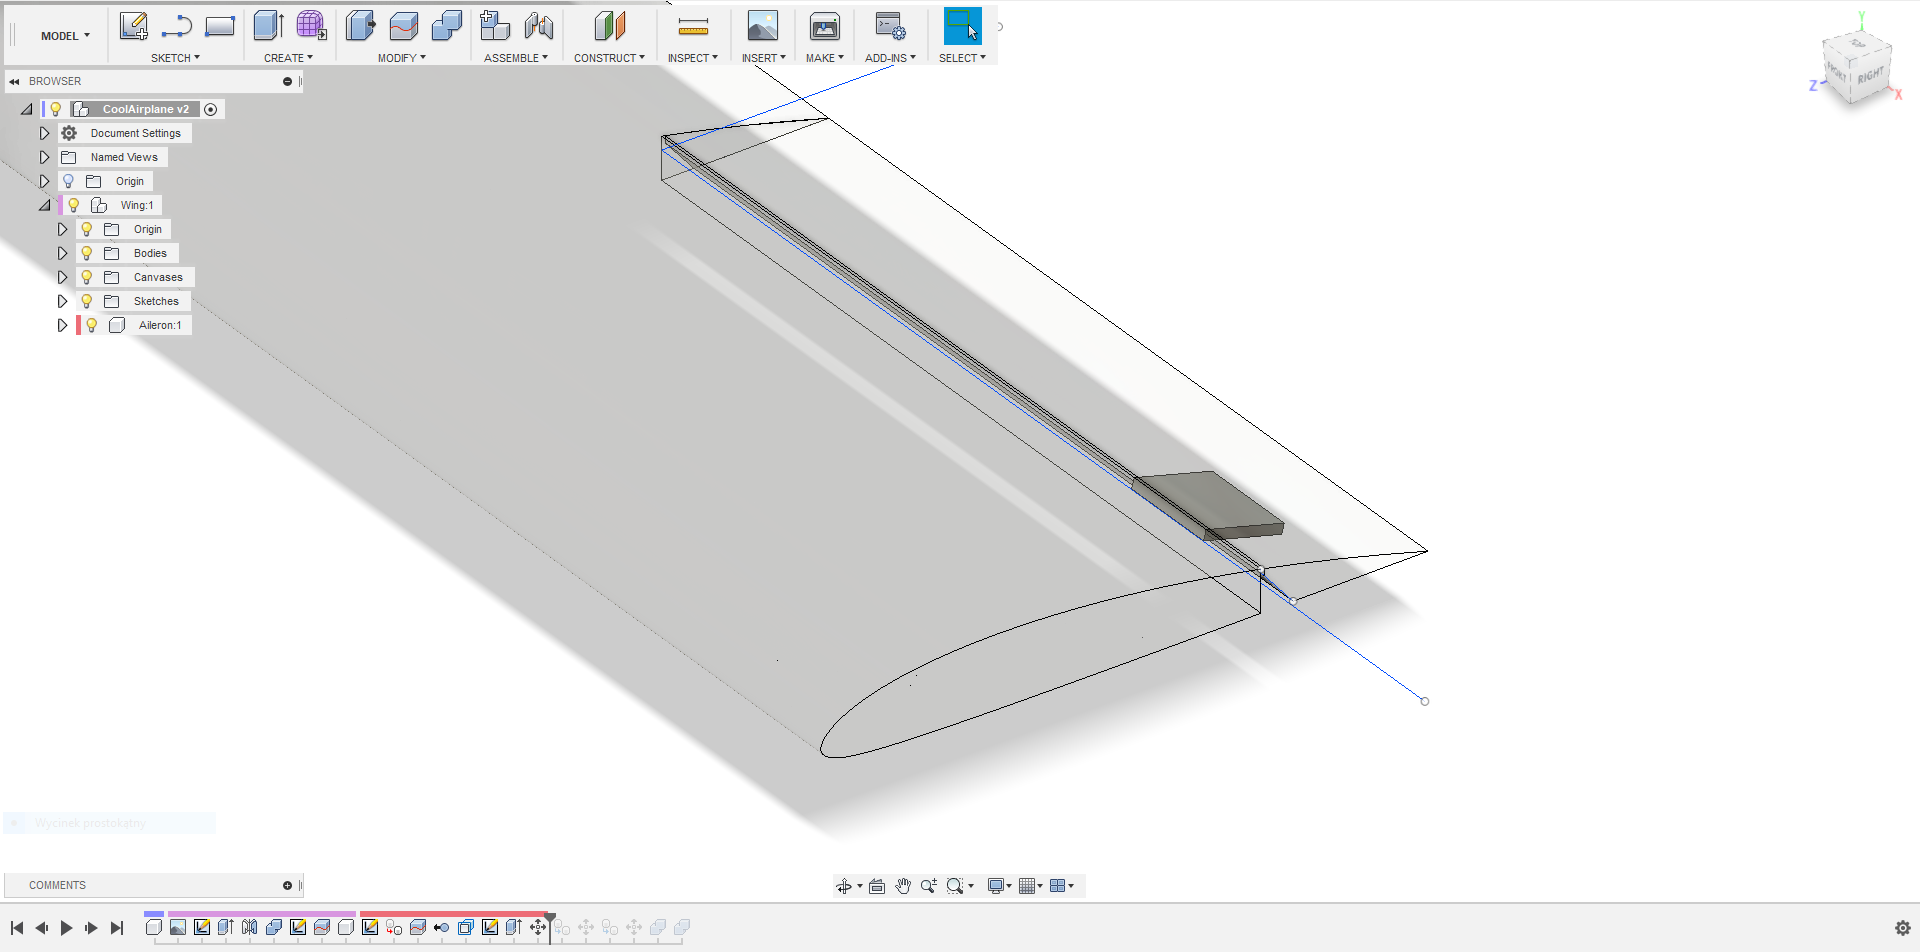The image size is (1920, 952).
Task: Open the CREATE menu
Action: click(x=288, y=58)
